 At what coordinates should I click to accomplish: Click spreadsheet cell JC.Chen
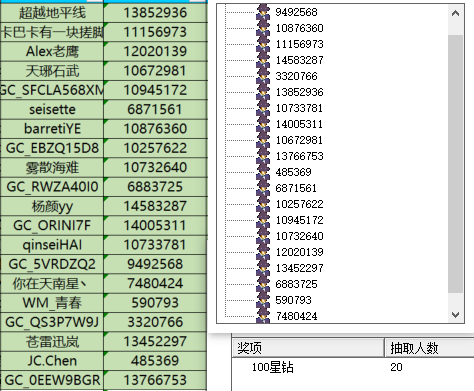pyautogui.click(x=52, y=361)
